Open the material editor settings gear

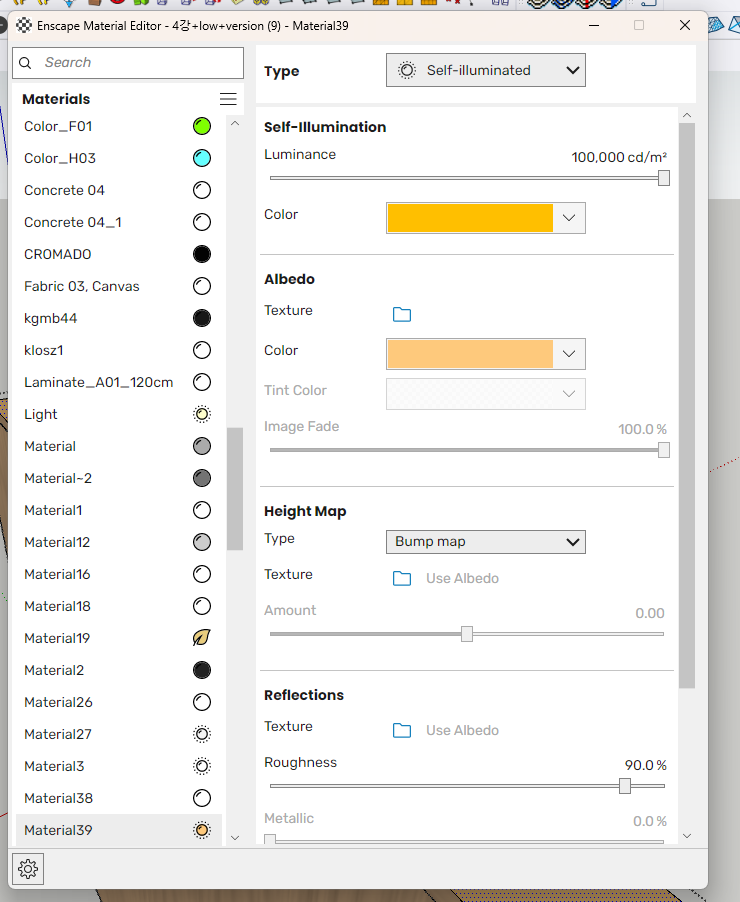(x=27, y=868)
